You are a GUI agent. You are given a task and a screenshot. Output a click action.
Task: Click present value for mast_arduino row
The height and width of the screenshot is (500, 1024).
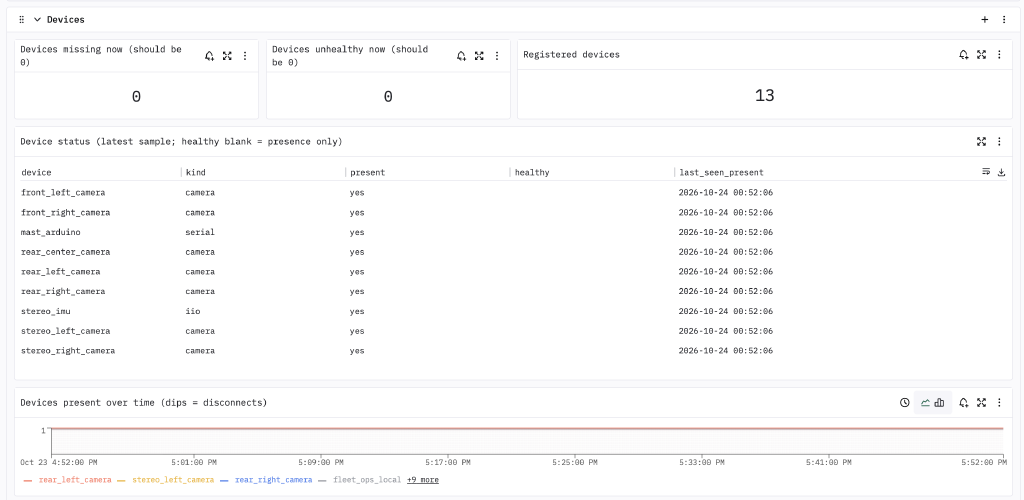(x=357, y=232)
